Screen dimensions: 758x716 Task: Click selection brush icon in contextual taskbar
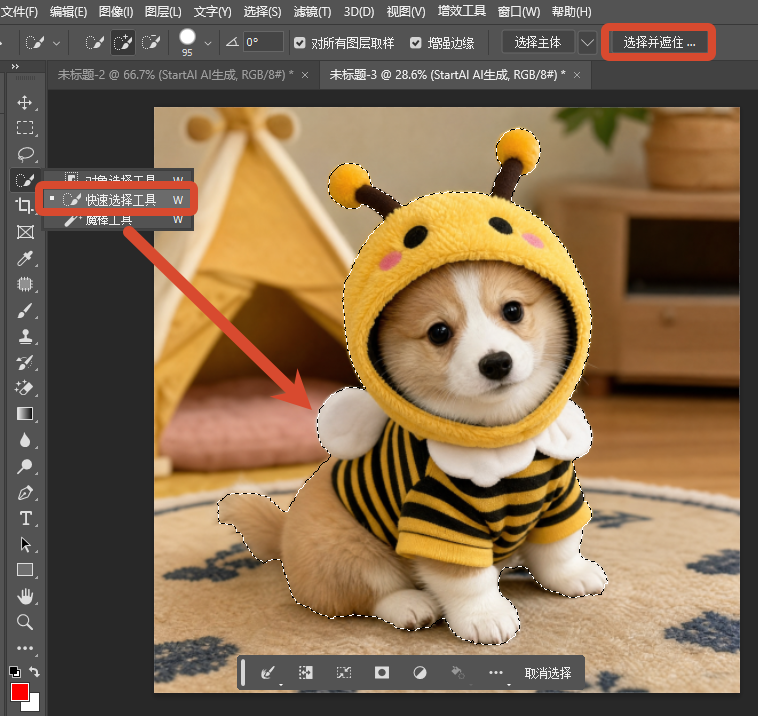[267, 672]
